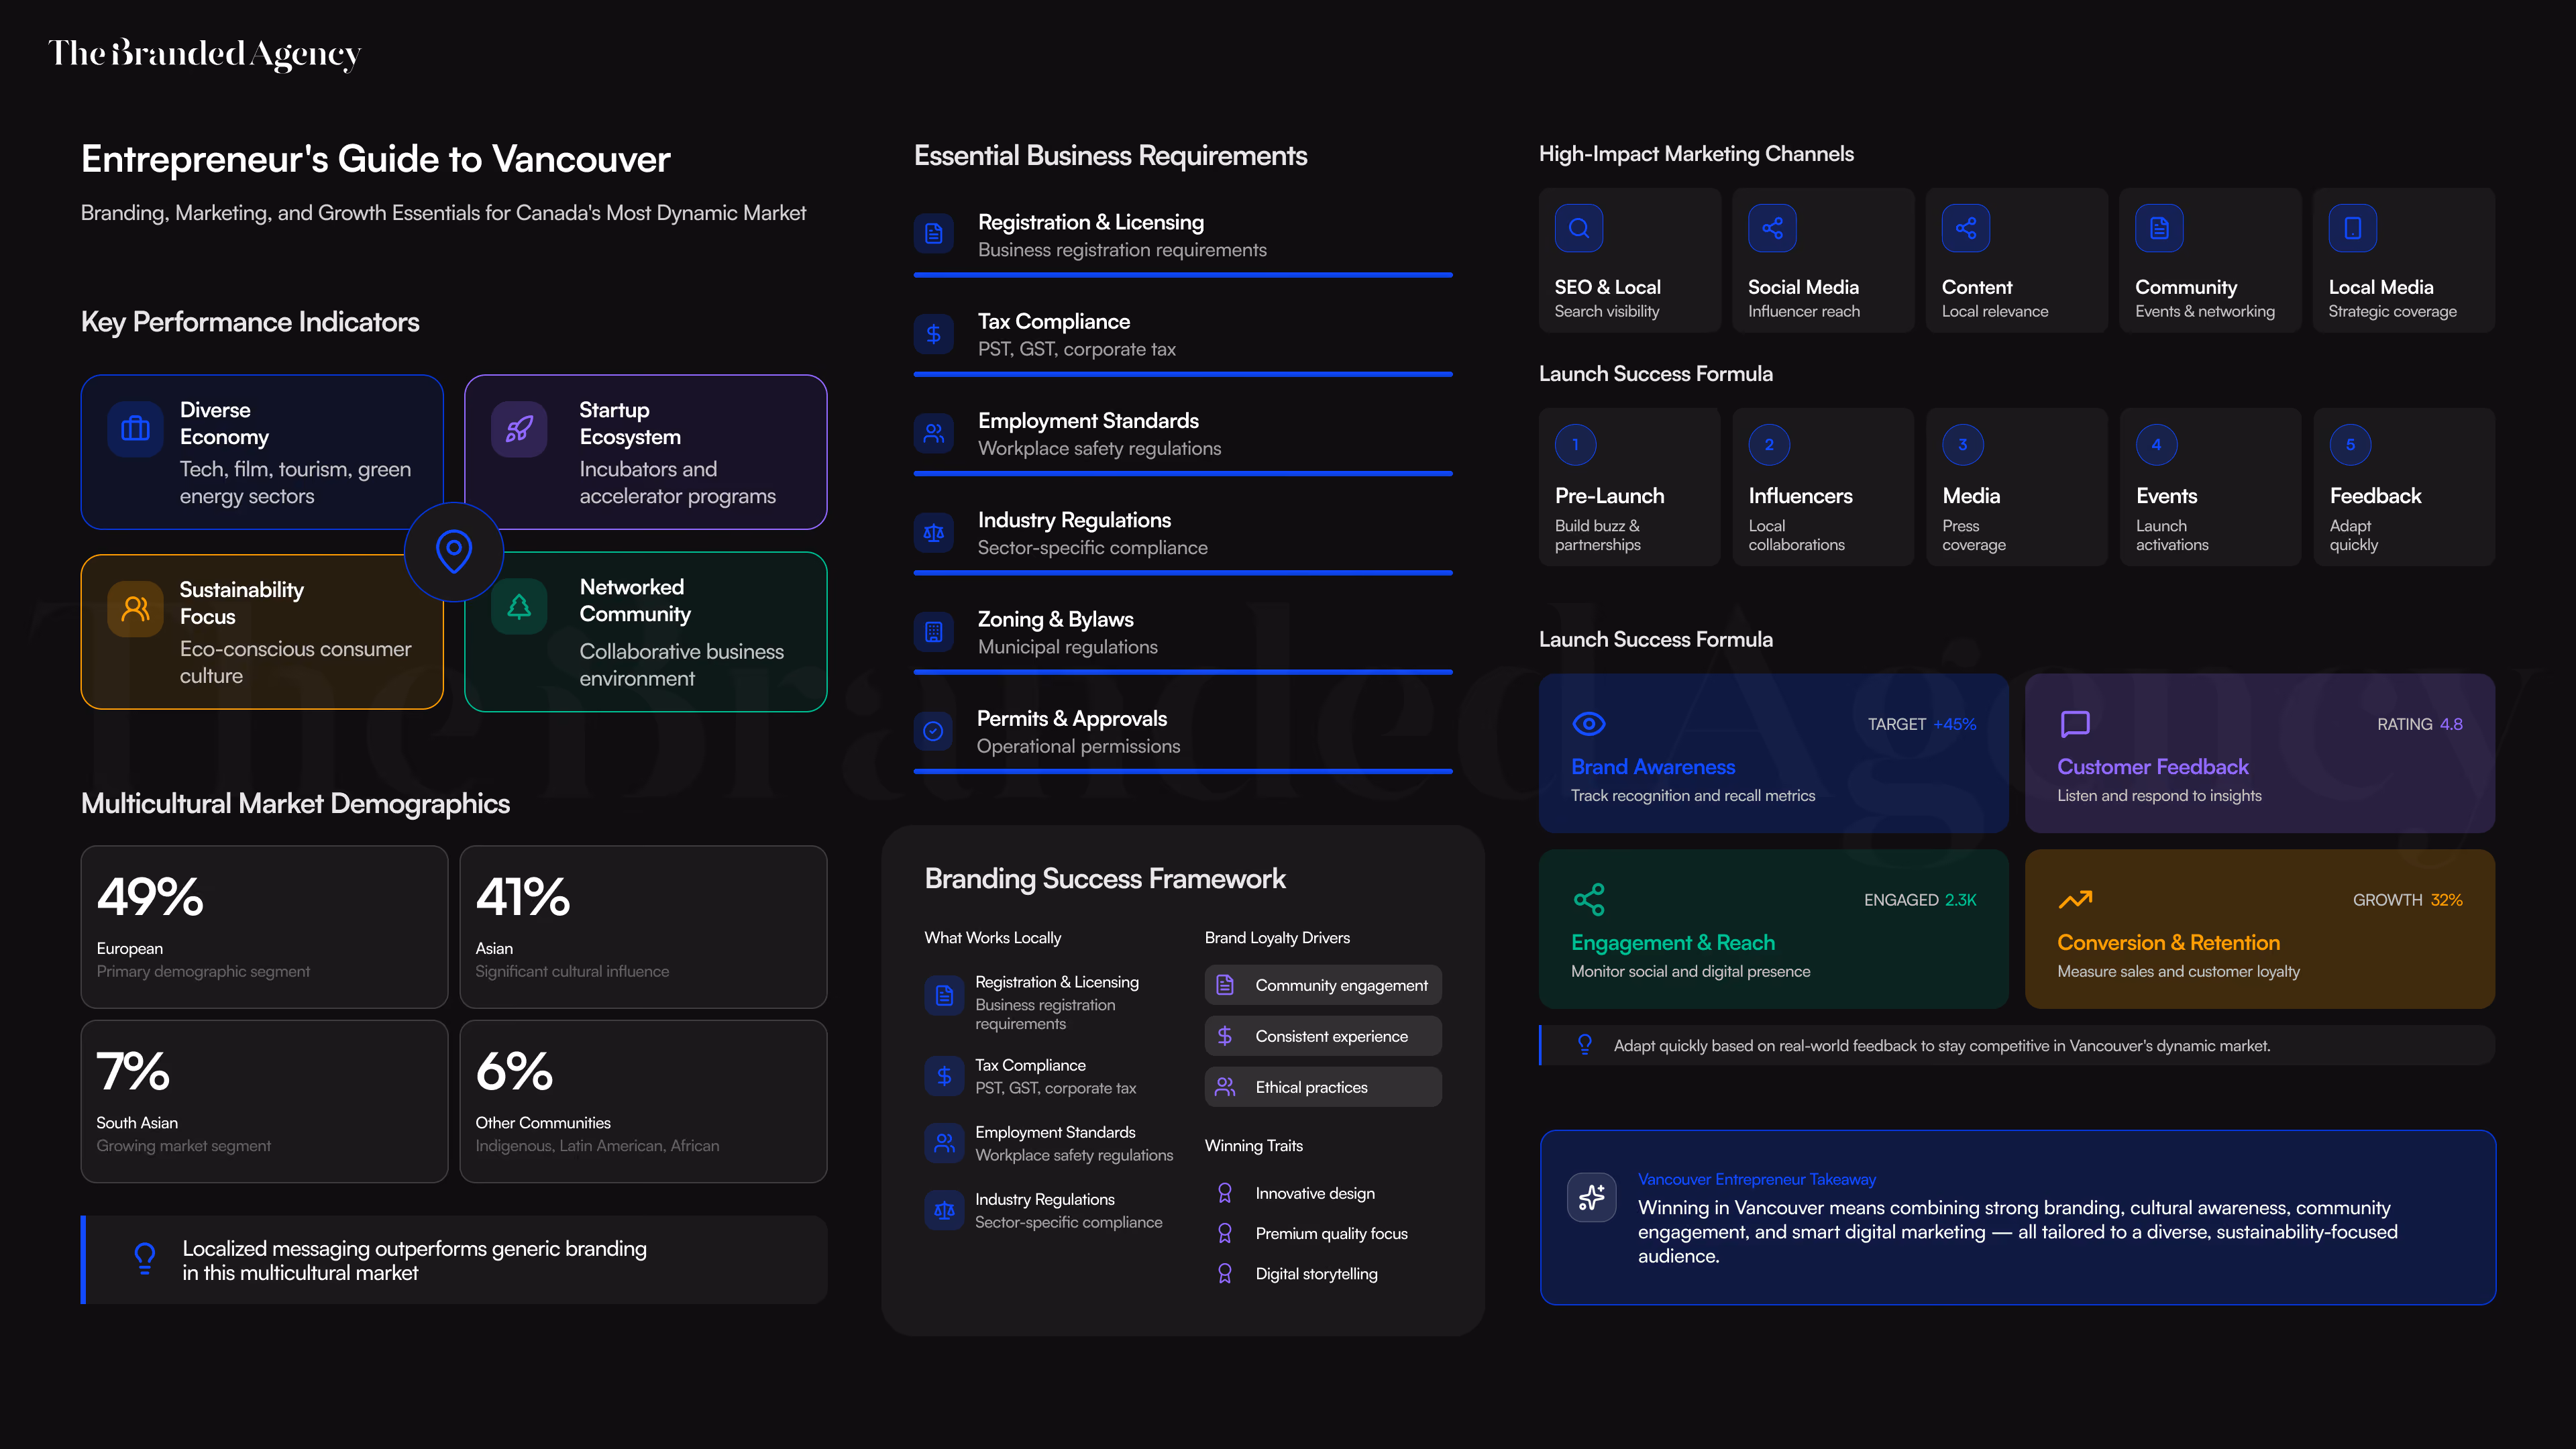Click the dollar icon on Consistent experience chip
Image resolution: width=2576 pixels, height=1449 pixels.
tap(1225, 1035)
